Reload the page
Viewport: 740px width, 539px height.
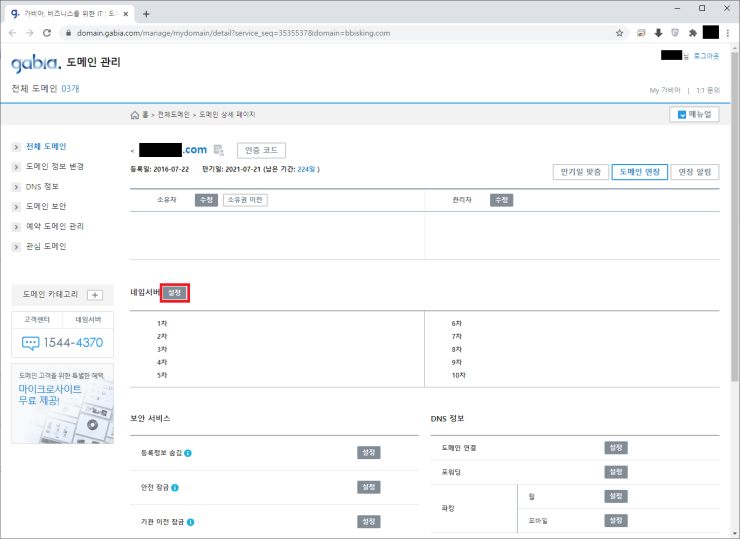click(x=47, y=32)
